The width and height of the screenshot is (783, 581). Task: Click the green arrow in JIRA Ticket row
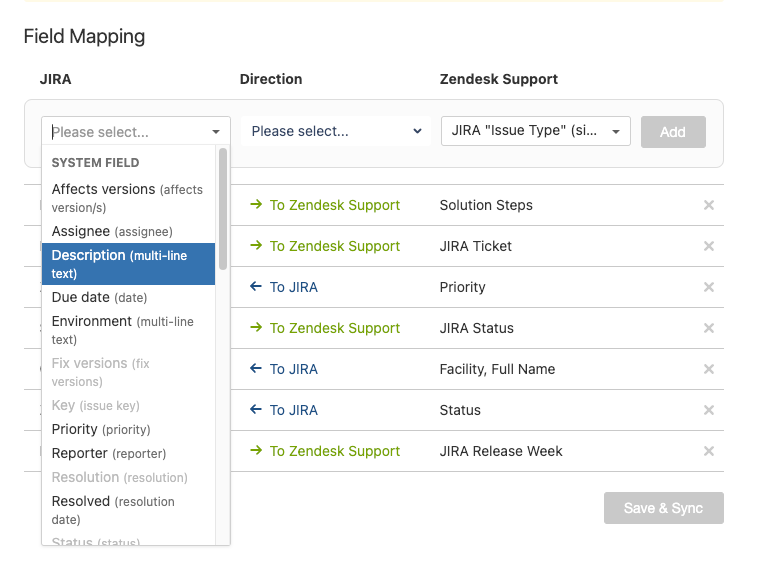click(256, 245)
